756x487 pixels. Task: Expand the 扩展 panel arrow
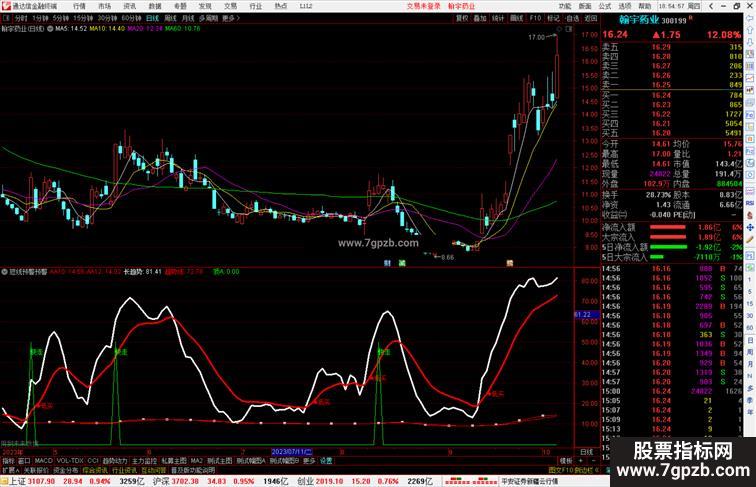(10, 470)
